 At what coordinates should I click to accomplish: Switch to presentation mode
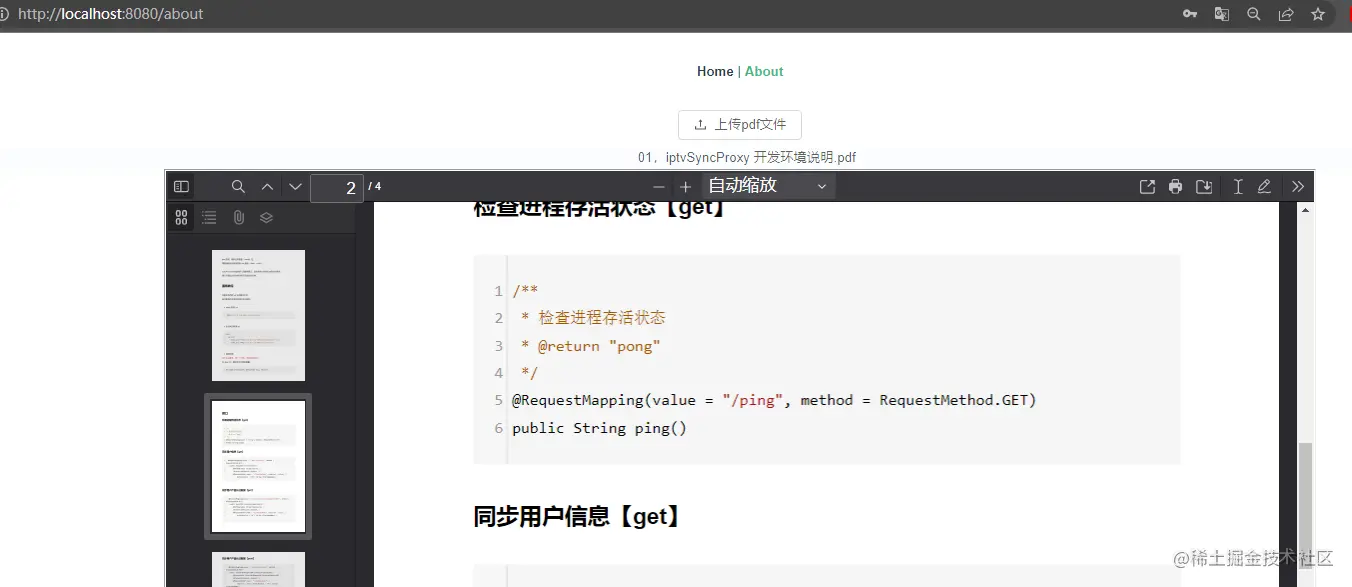1147,186
